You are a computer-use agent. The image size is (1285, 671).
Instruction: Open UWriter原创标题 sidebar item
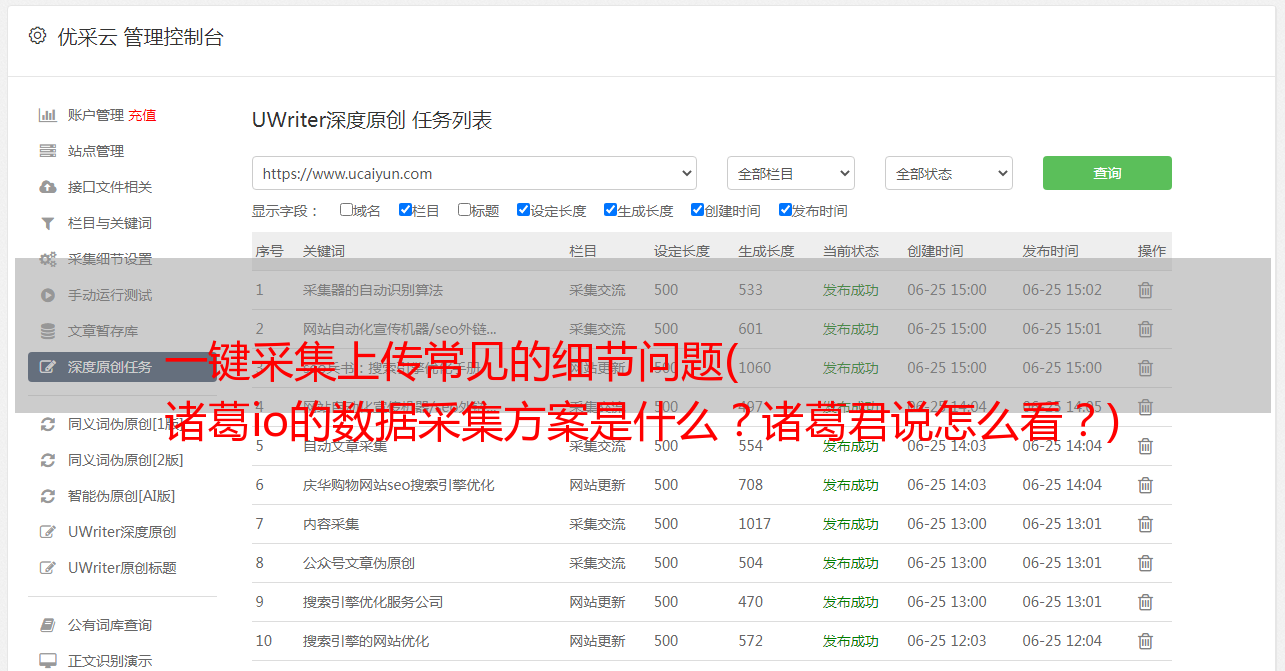coord(122,568)
